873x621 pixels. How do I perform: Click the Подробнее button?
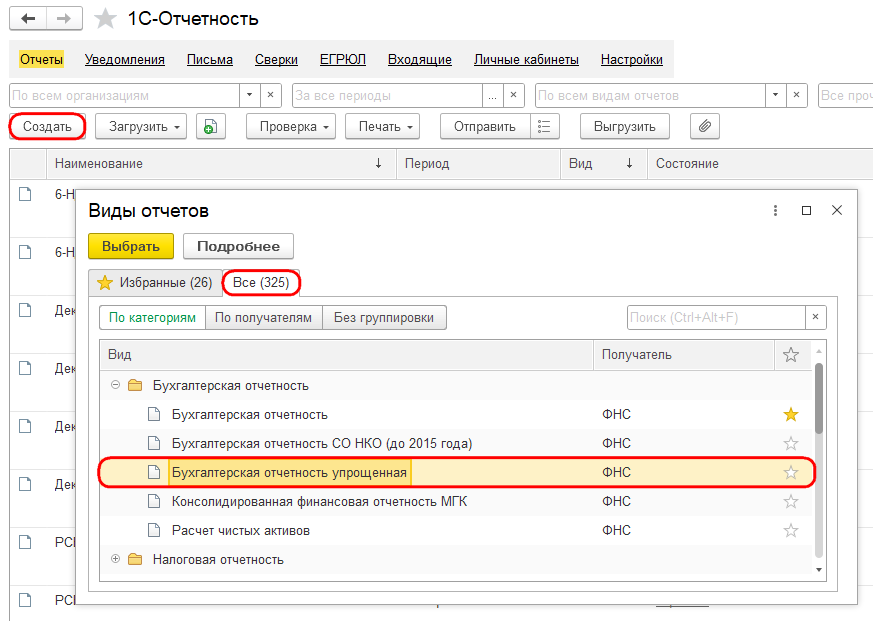pos(238,246)
